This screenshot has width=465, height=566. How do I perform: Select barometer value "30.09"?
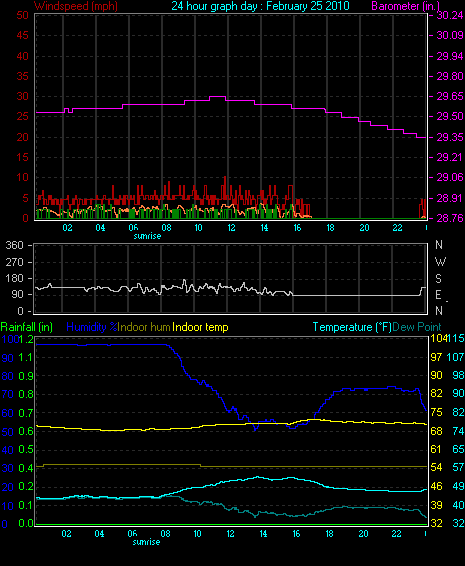pos(450,35)
